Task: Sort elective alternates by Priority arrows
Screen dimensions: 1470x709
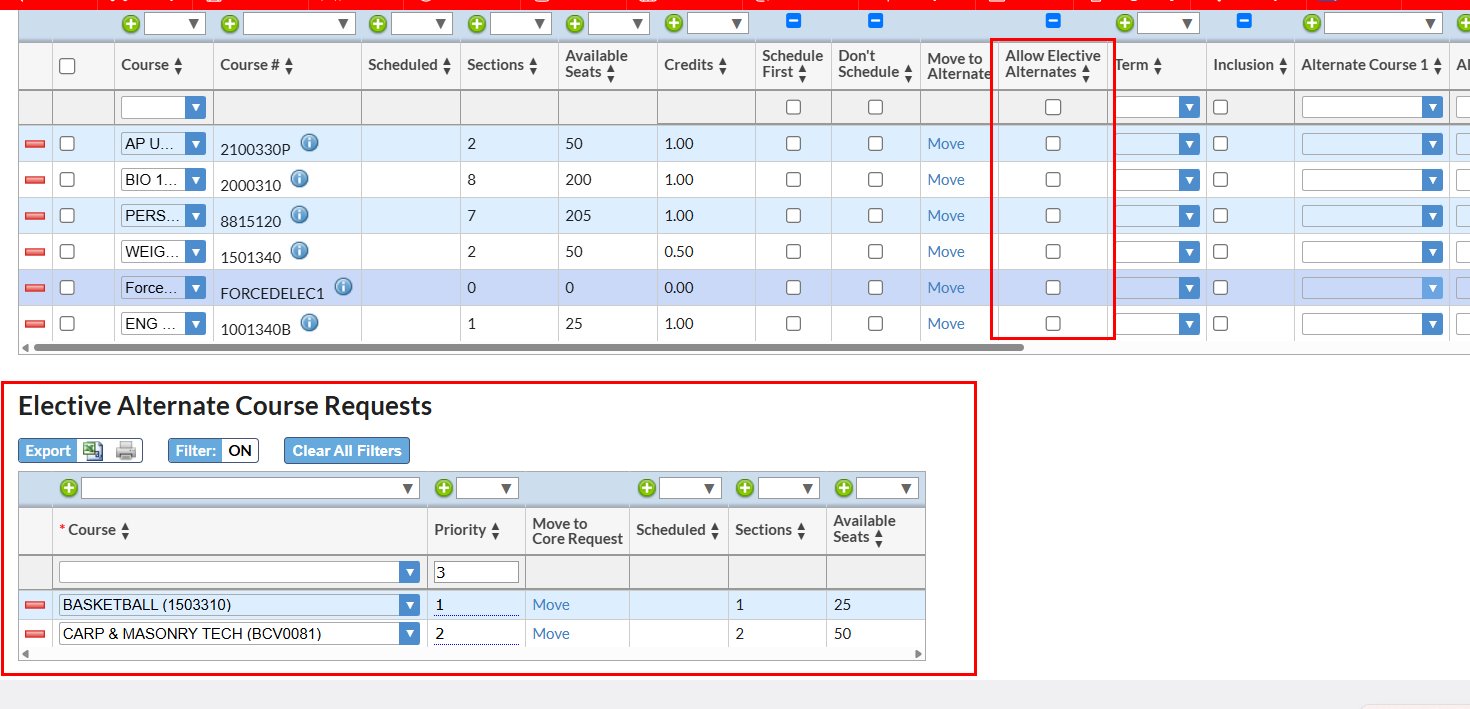Action: point(495,531)
